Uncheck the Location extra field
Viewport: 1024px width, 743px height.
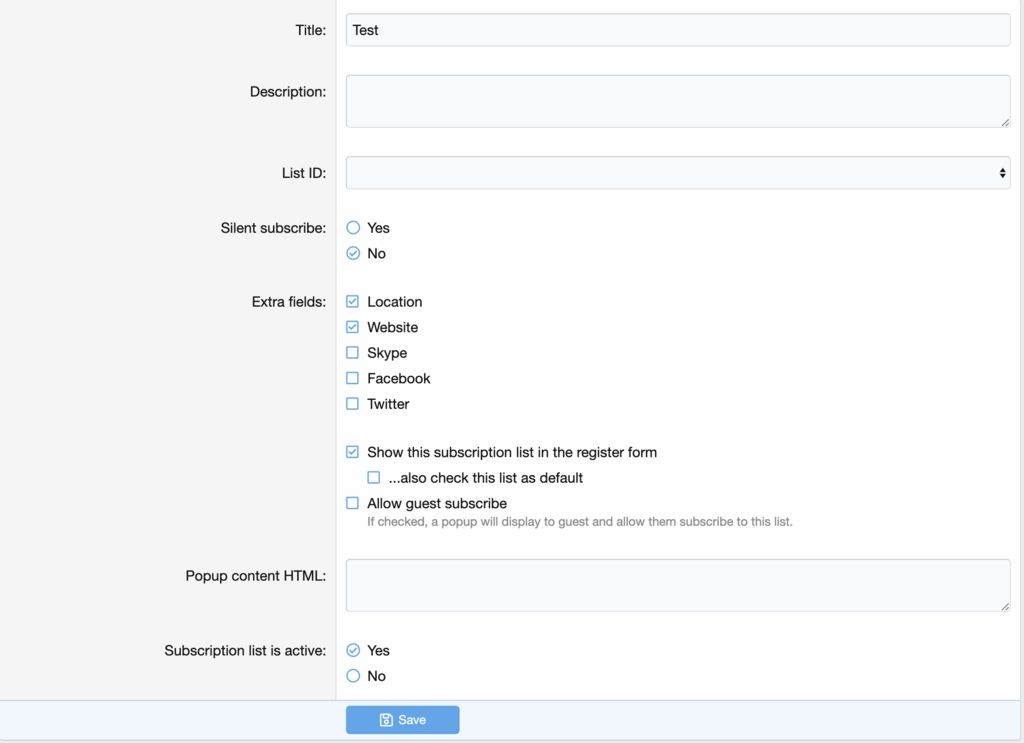pos(352,301)
